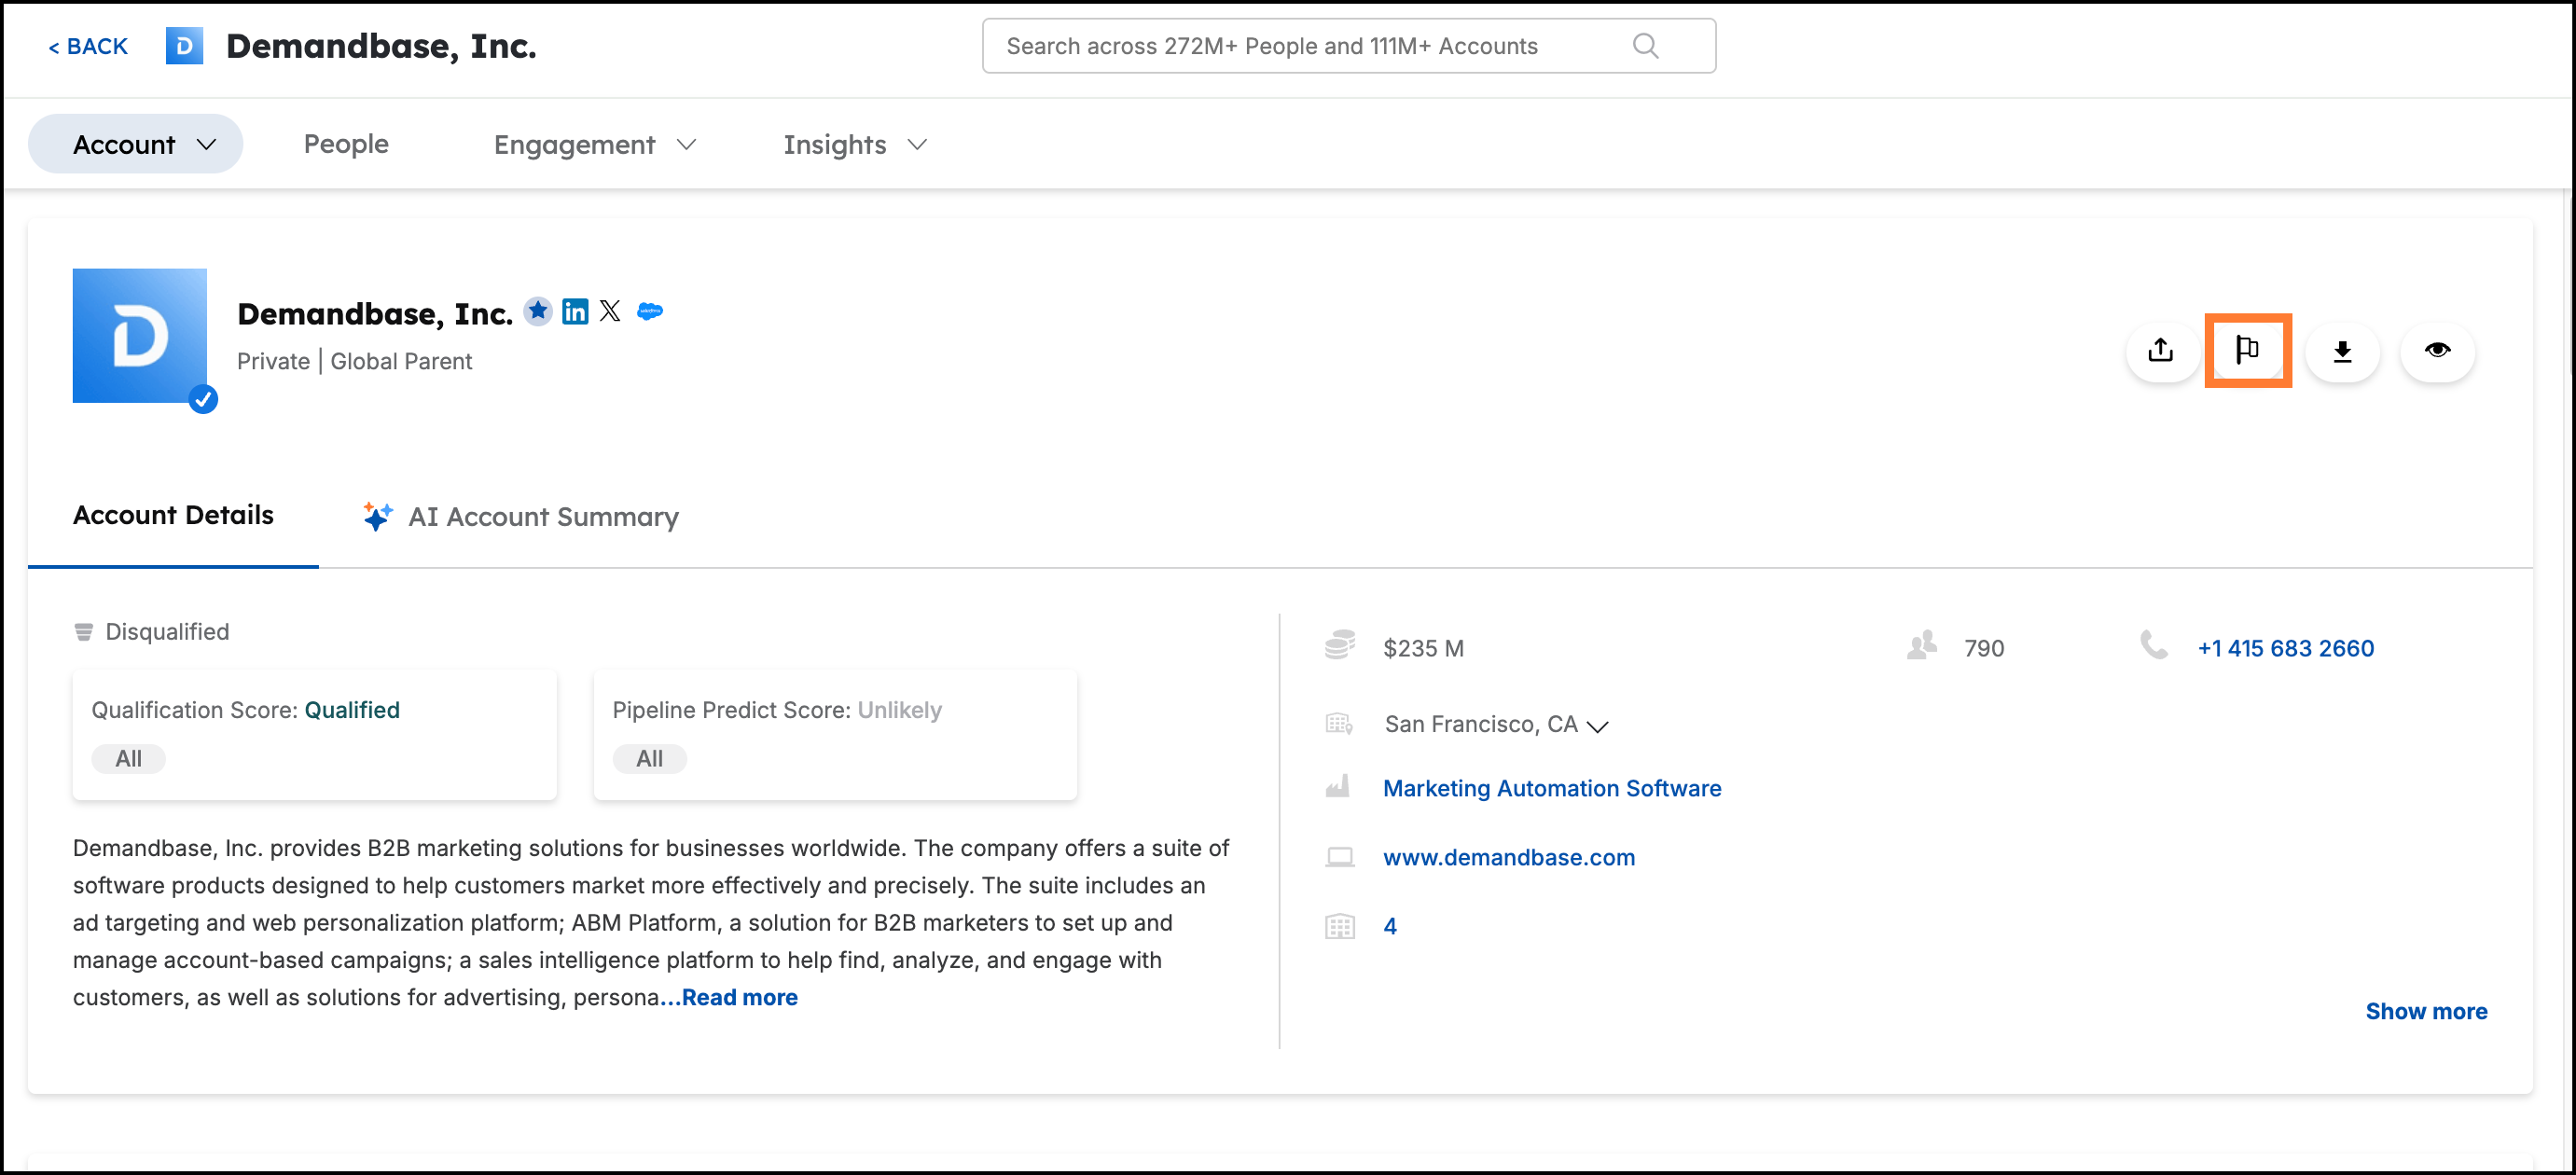Open the Account dropdown tab

[135, 145]
